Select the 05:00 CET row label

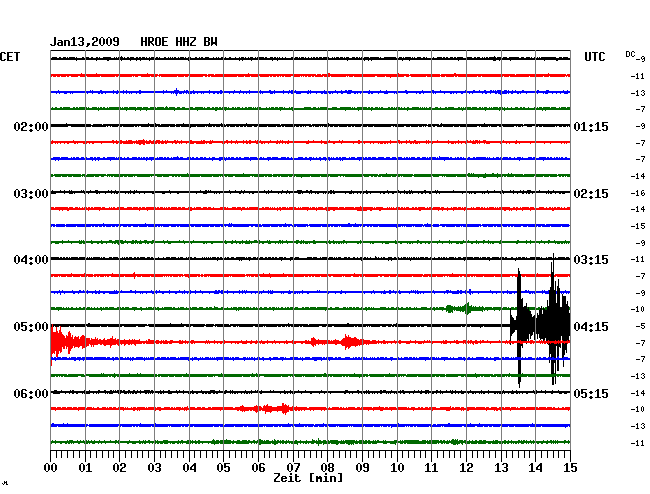[x=31, y=327]
